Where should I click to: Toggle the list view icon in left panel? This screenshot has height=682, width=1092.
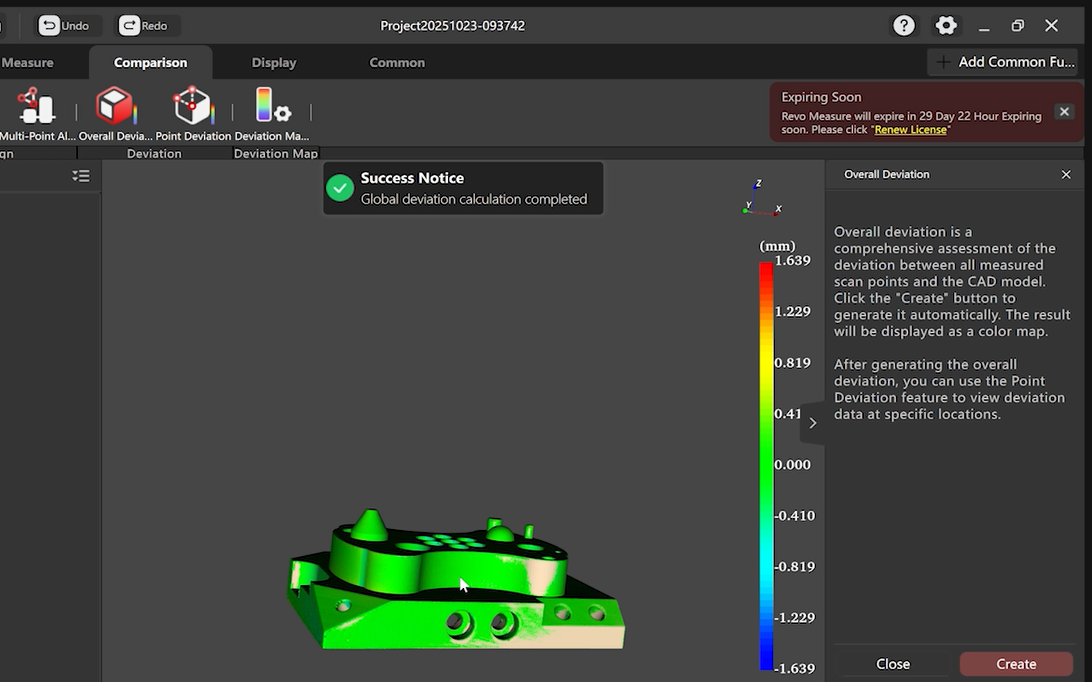tap(81, 176)
